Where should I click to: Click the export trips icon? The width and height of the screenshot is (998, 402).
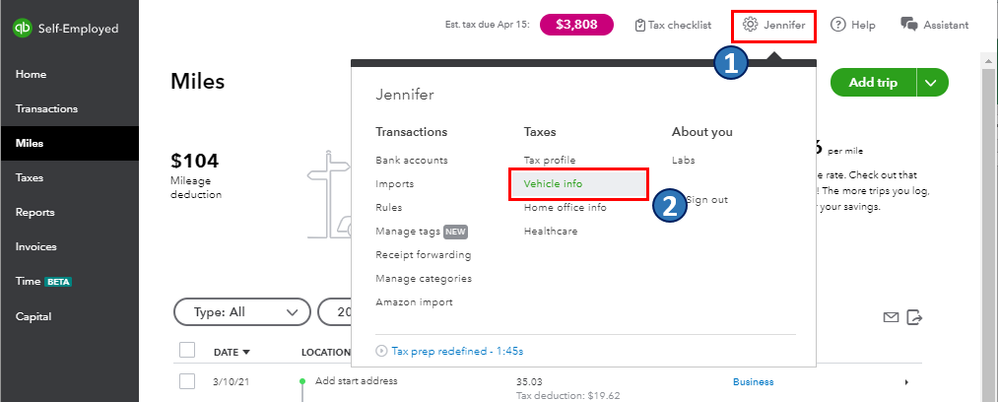[913, 318]
